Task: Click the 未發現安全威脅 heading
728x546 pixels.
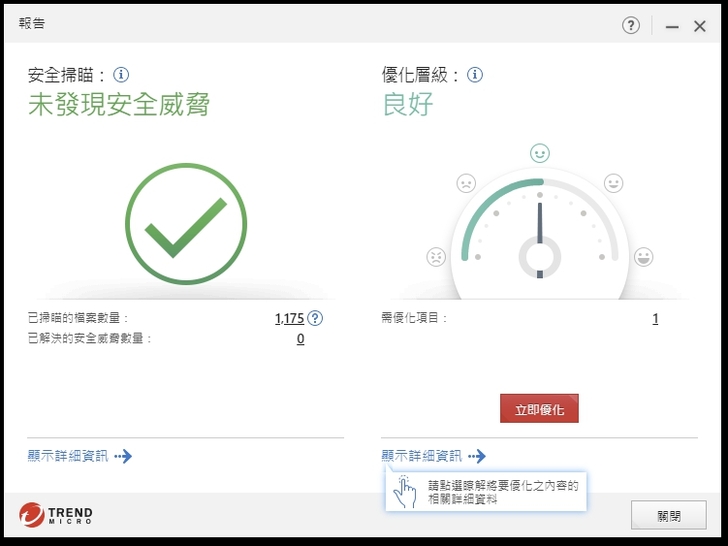Action: 119,104
